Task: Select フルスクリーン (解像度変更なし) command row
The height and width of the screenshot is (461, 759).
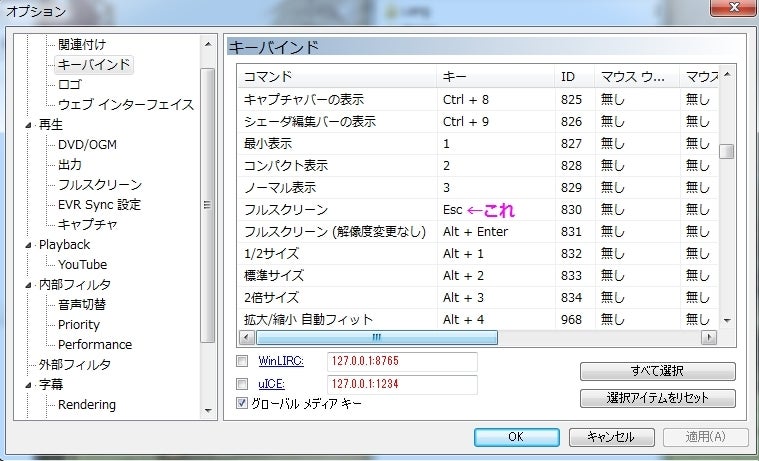Action: pos(478,231)
